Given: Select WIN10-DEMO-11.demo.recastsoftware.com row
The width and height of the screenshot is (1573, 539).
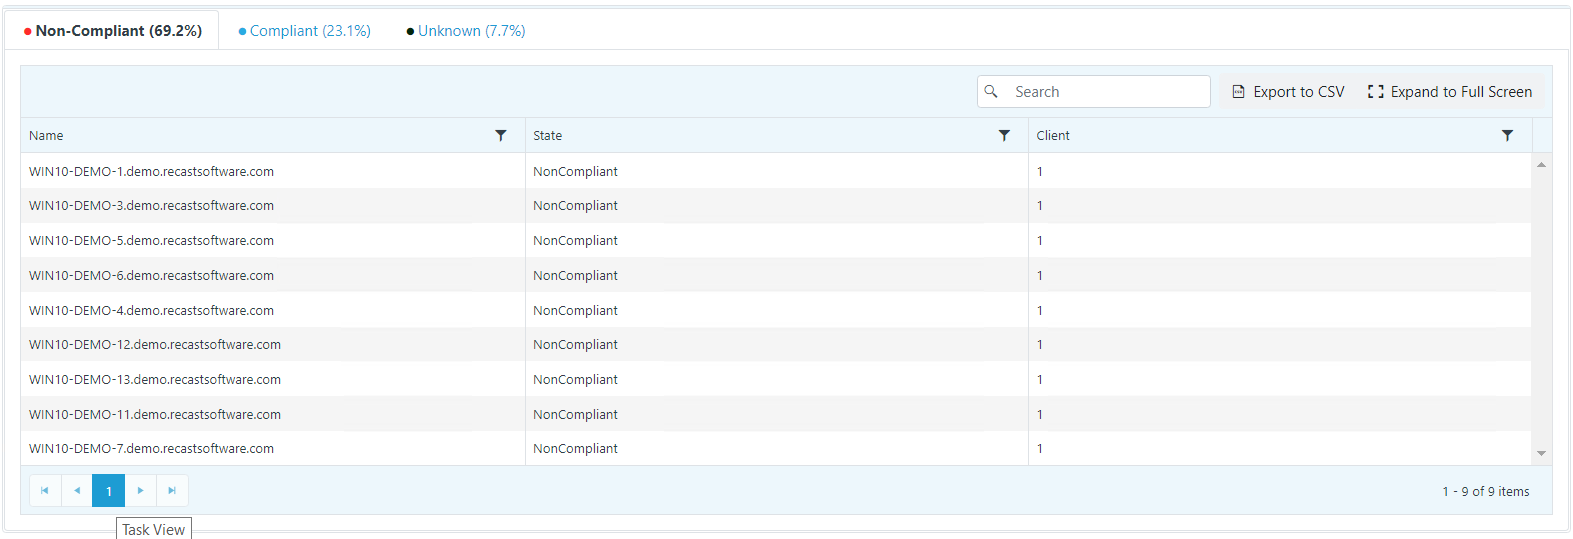Looking at the screenshot, I should click(776, 414).
